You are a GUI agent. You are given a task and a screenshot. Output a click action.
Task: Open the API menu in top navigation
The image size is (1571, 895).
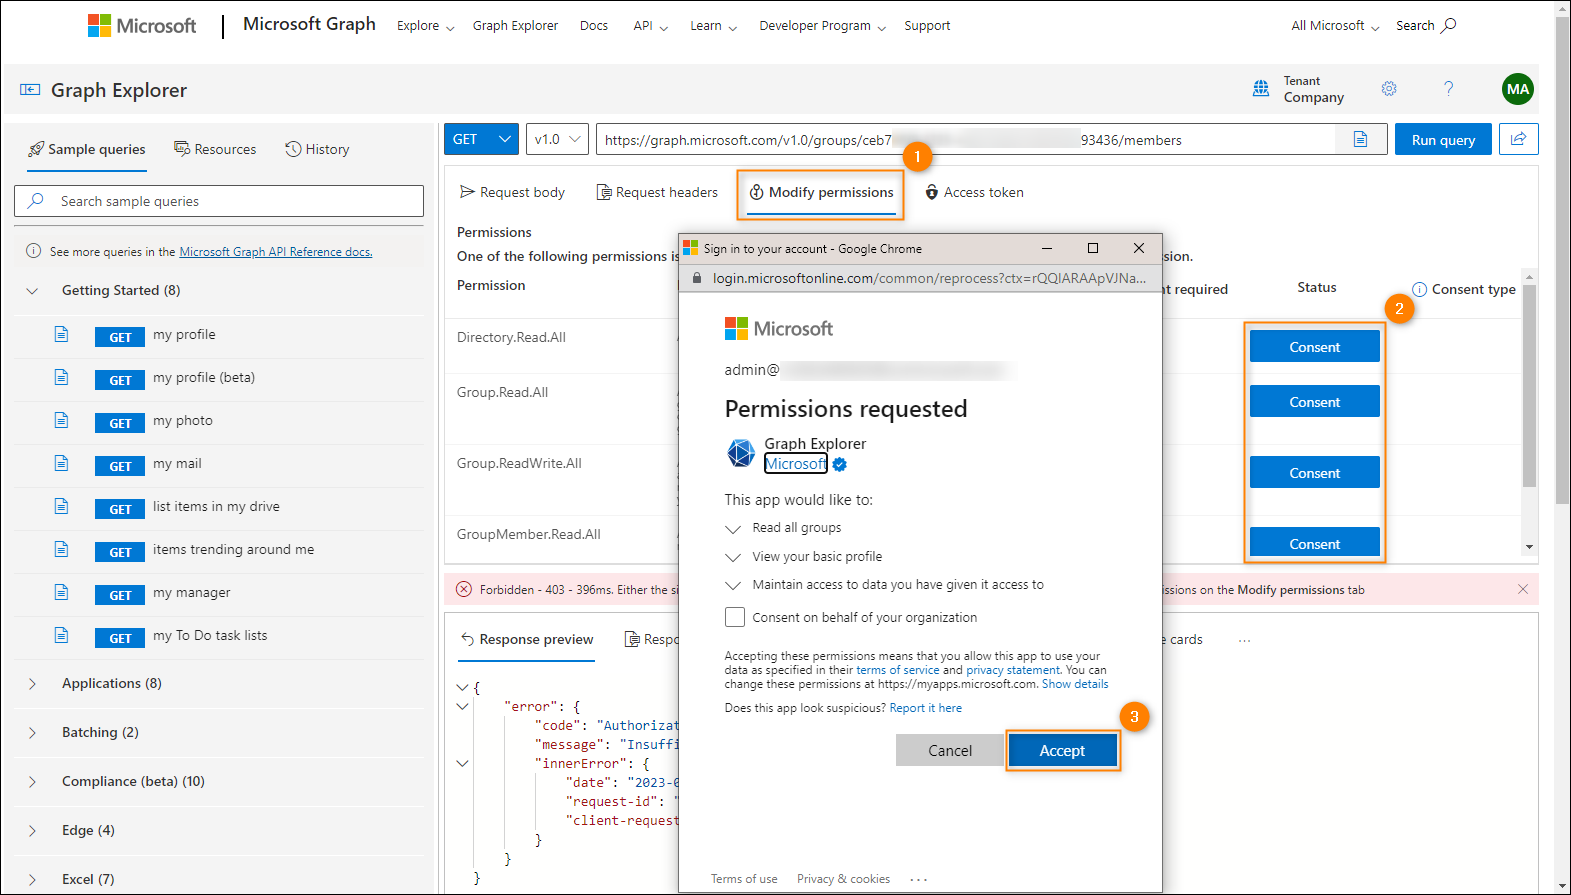(x=651, y=26)
